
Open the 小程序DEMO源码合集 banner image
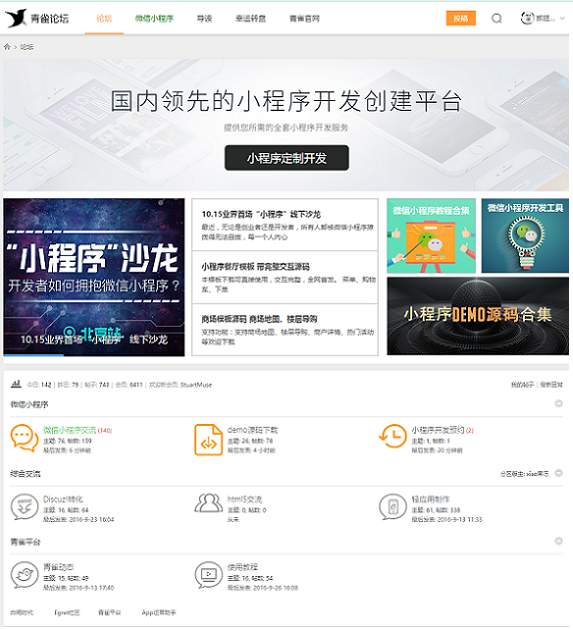(x=478, y=316)
